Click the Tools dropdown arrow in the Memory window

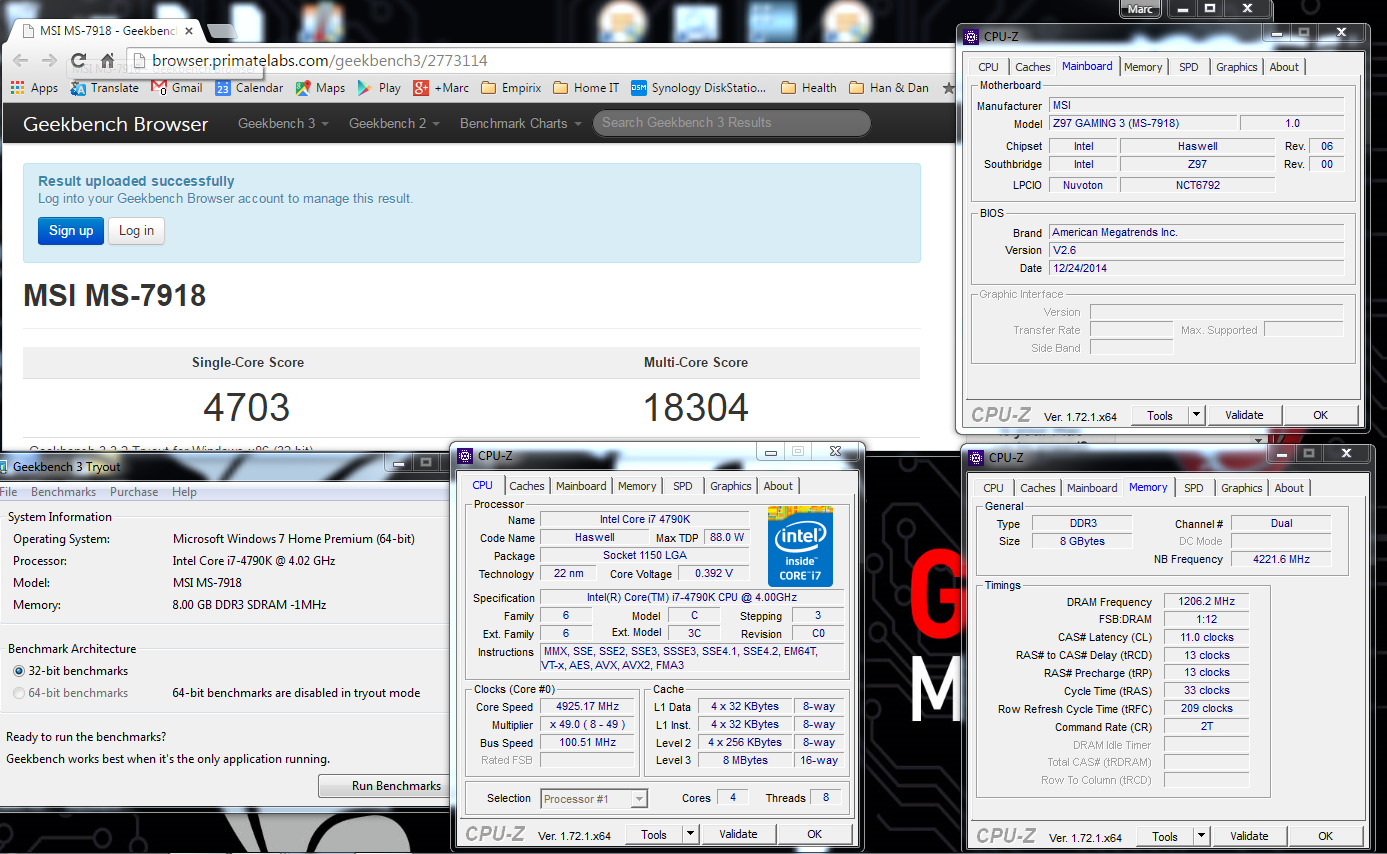tap(1201, 836)
